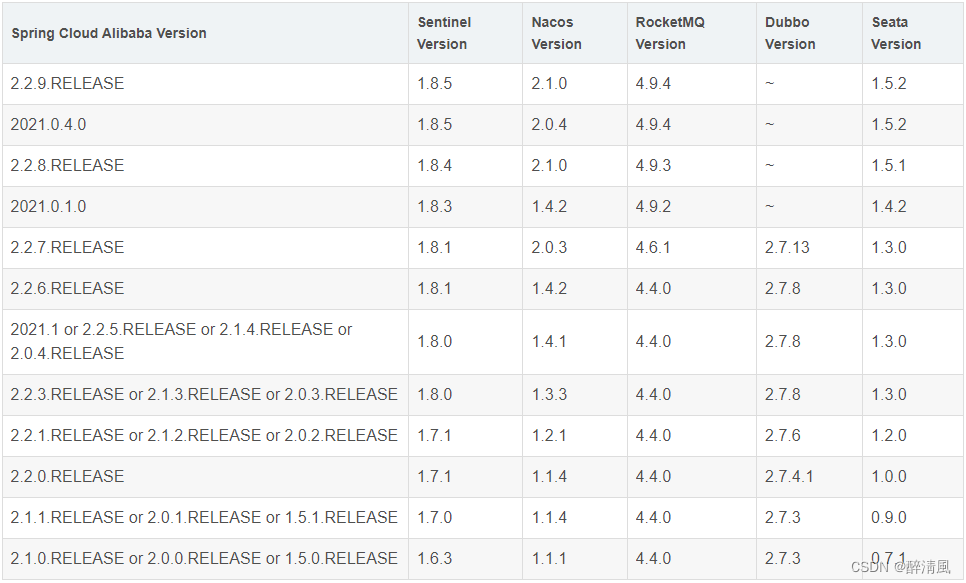Click Sentinel 1.8.4 in the 2.2.8.RELEASE row
Image resolution: width=966 pixels, height=583 pixels.
tap(434, 165)
